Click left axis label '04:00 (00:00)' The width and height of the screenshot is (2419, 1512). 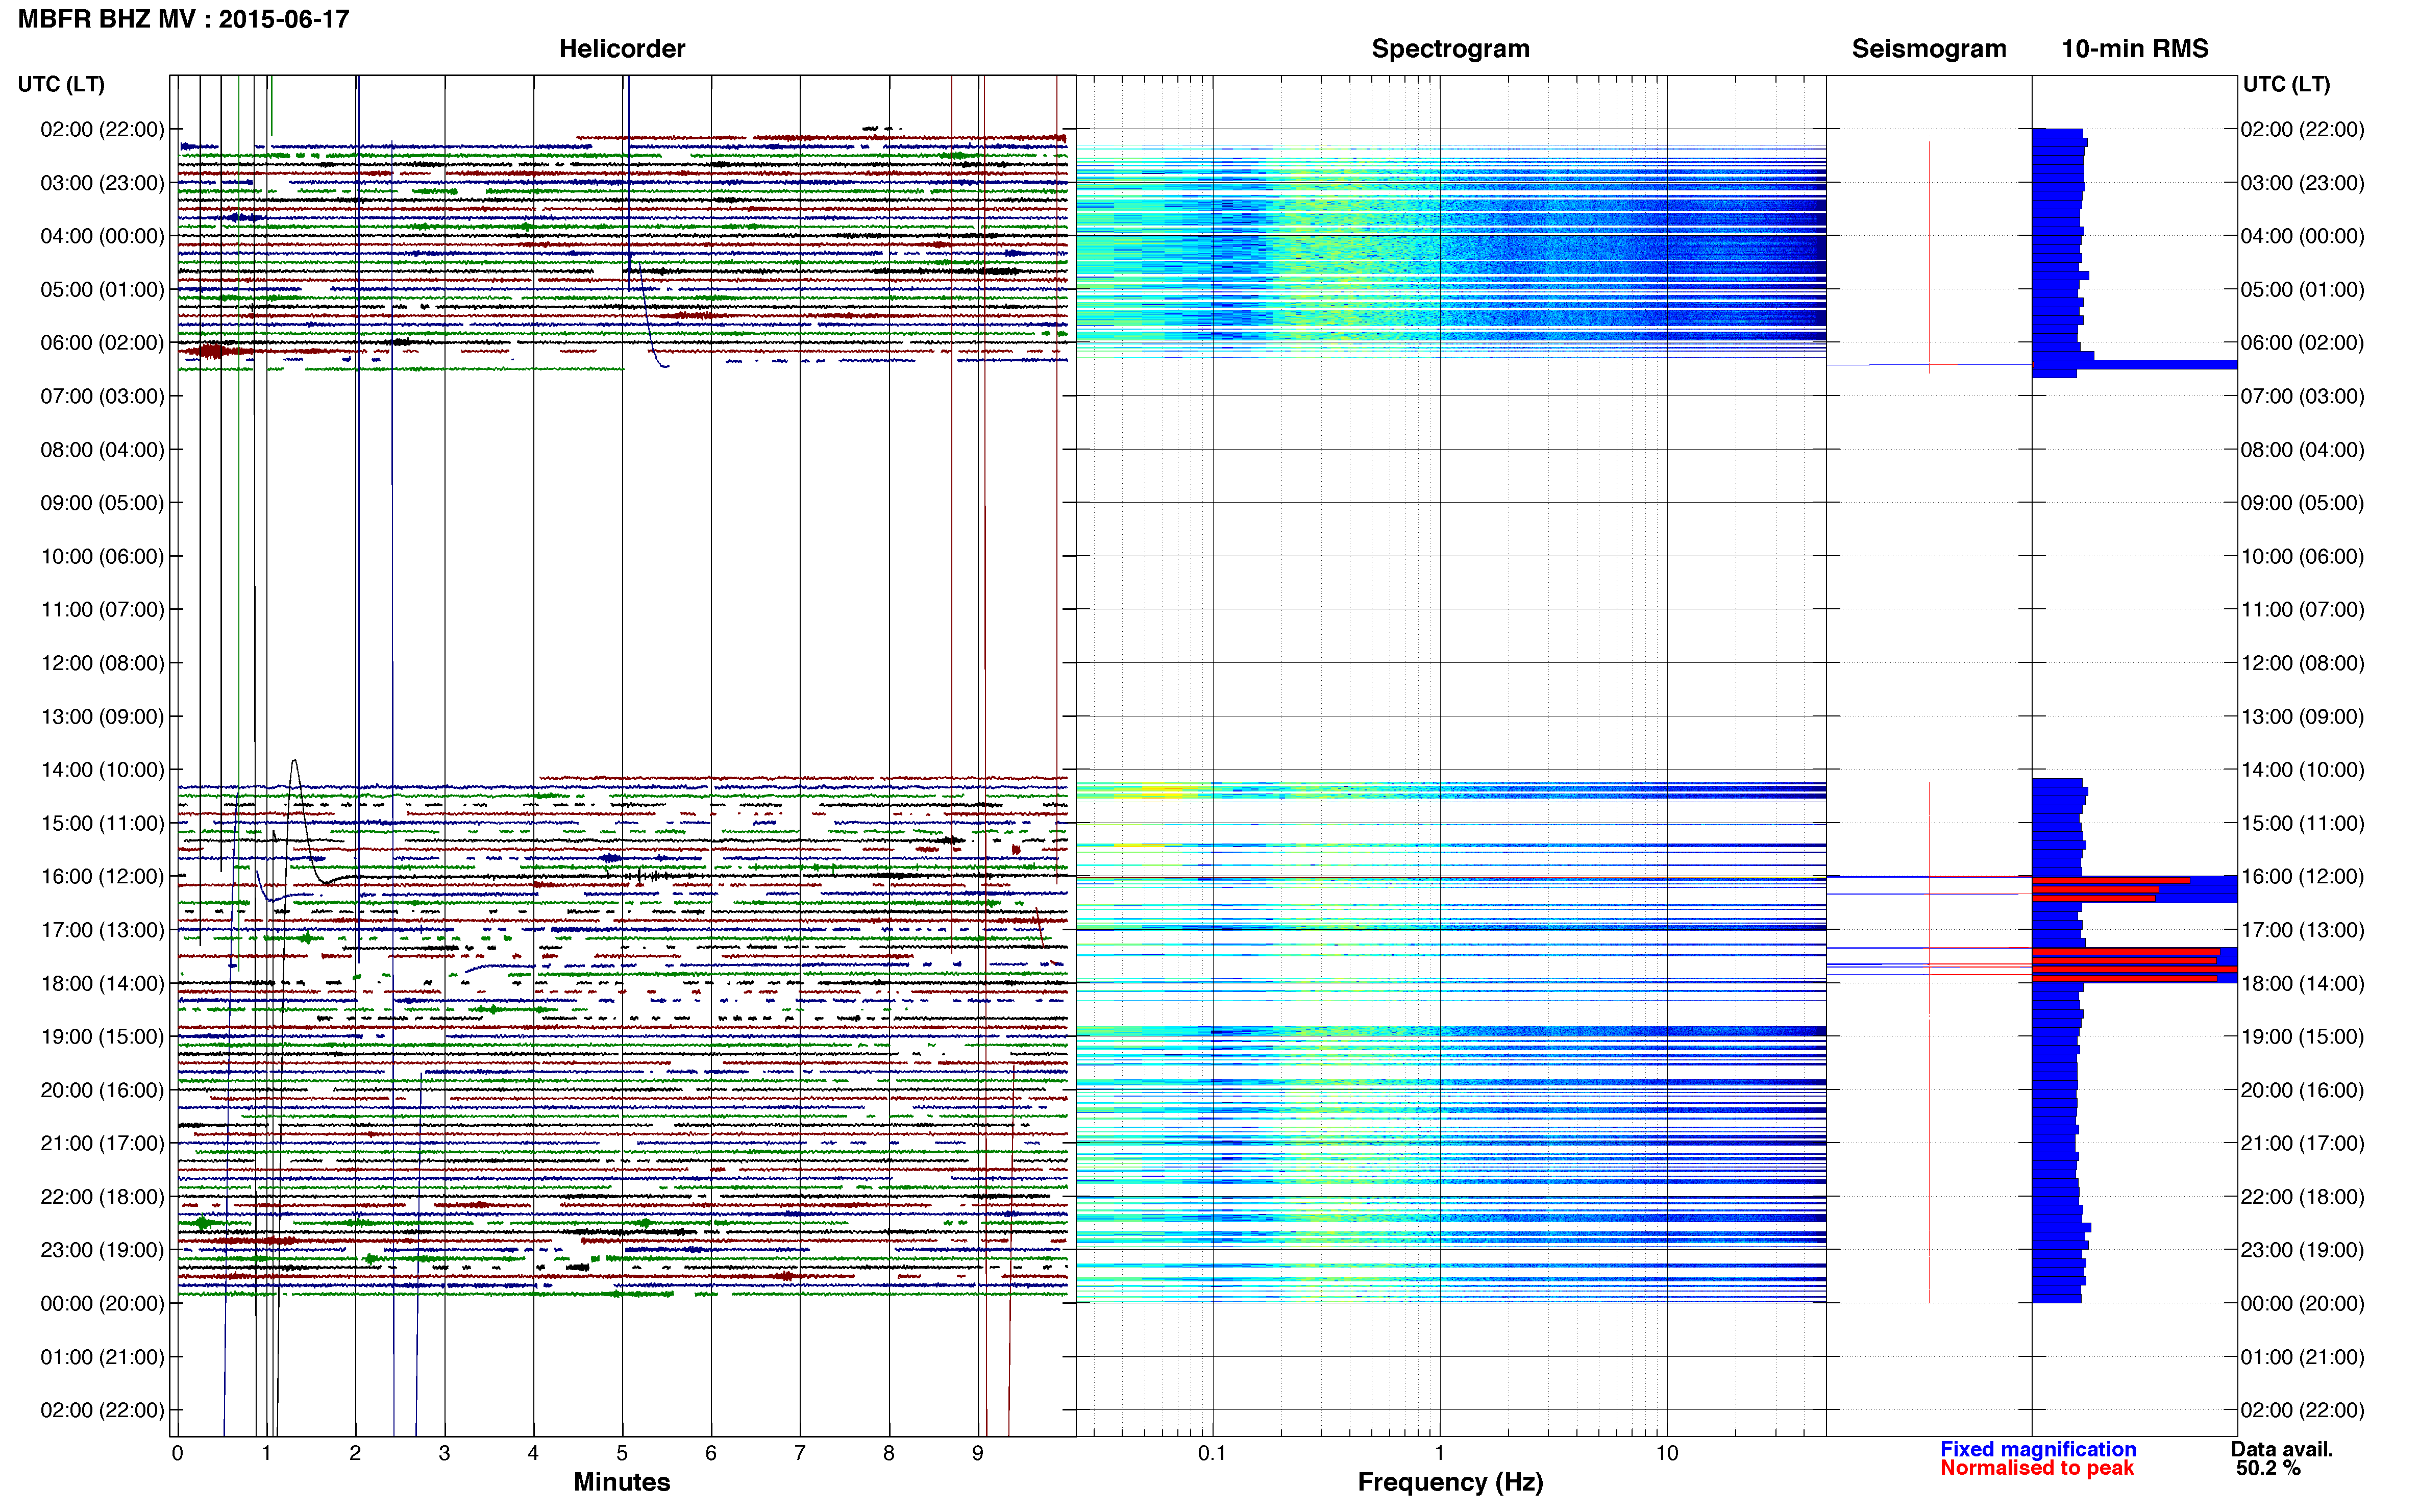(x=102, y=236)
